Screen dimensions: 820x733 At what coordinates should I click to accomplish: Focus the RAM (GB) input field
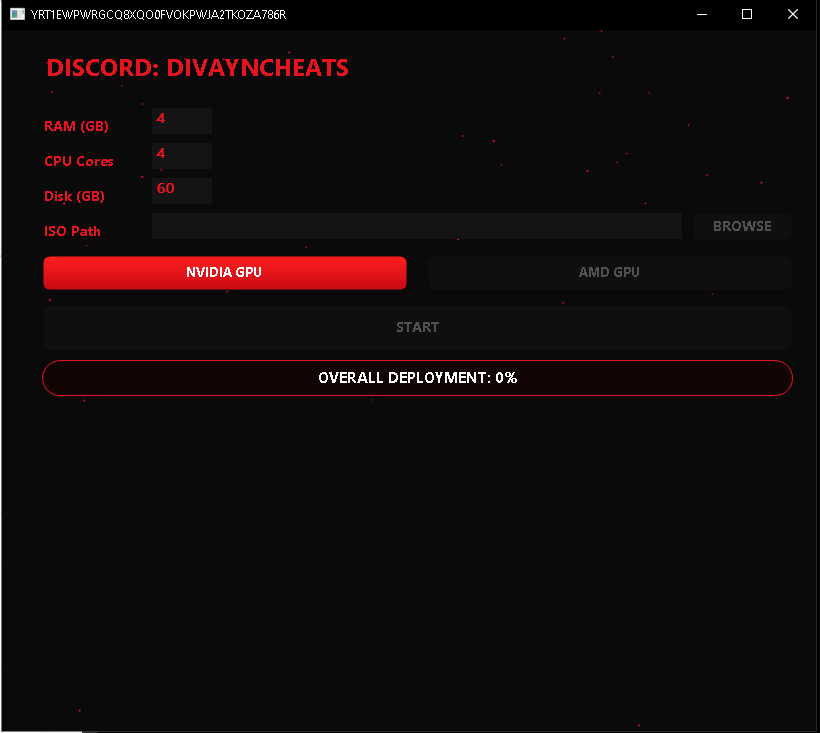[x=181, y=121]
